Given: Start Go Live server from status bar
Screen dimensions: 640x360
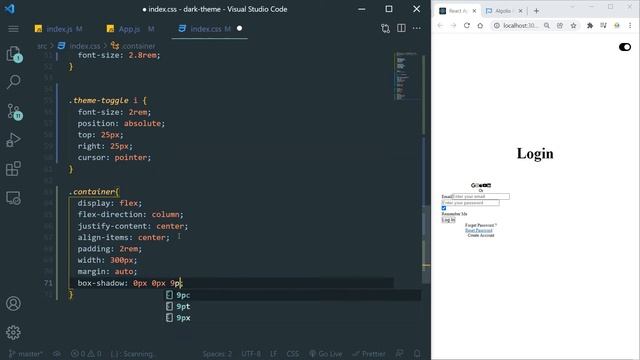Looking at the screenshot, I should pyautogui.click(x=325, y=354).
